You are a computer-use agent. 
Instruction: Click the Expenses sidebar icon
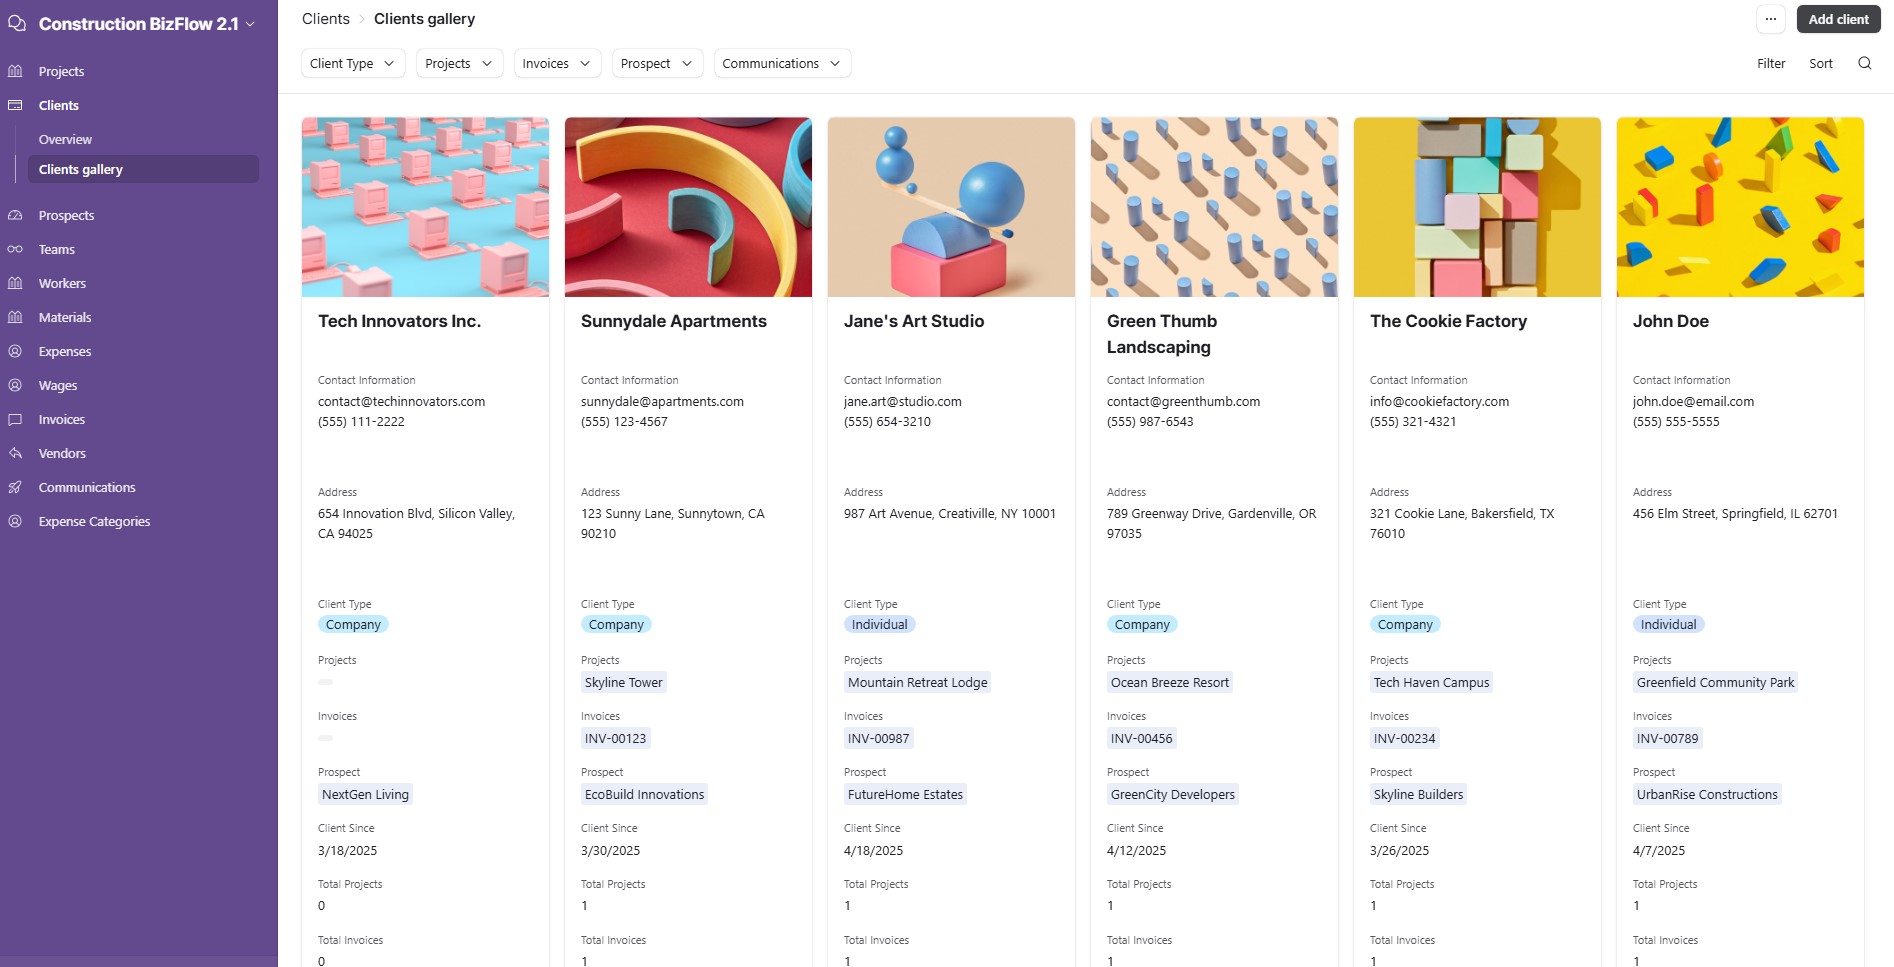tap(15, 351)
